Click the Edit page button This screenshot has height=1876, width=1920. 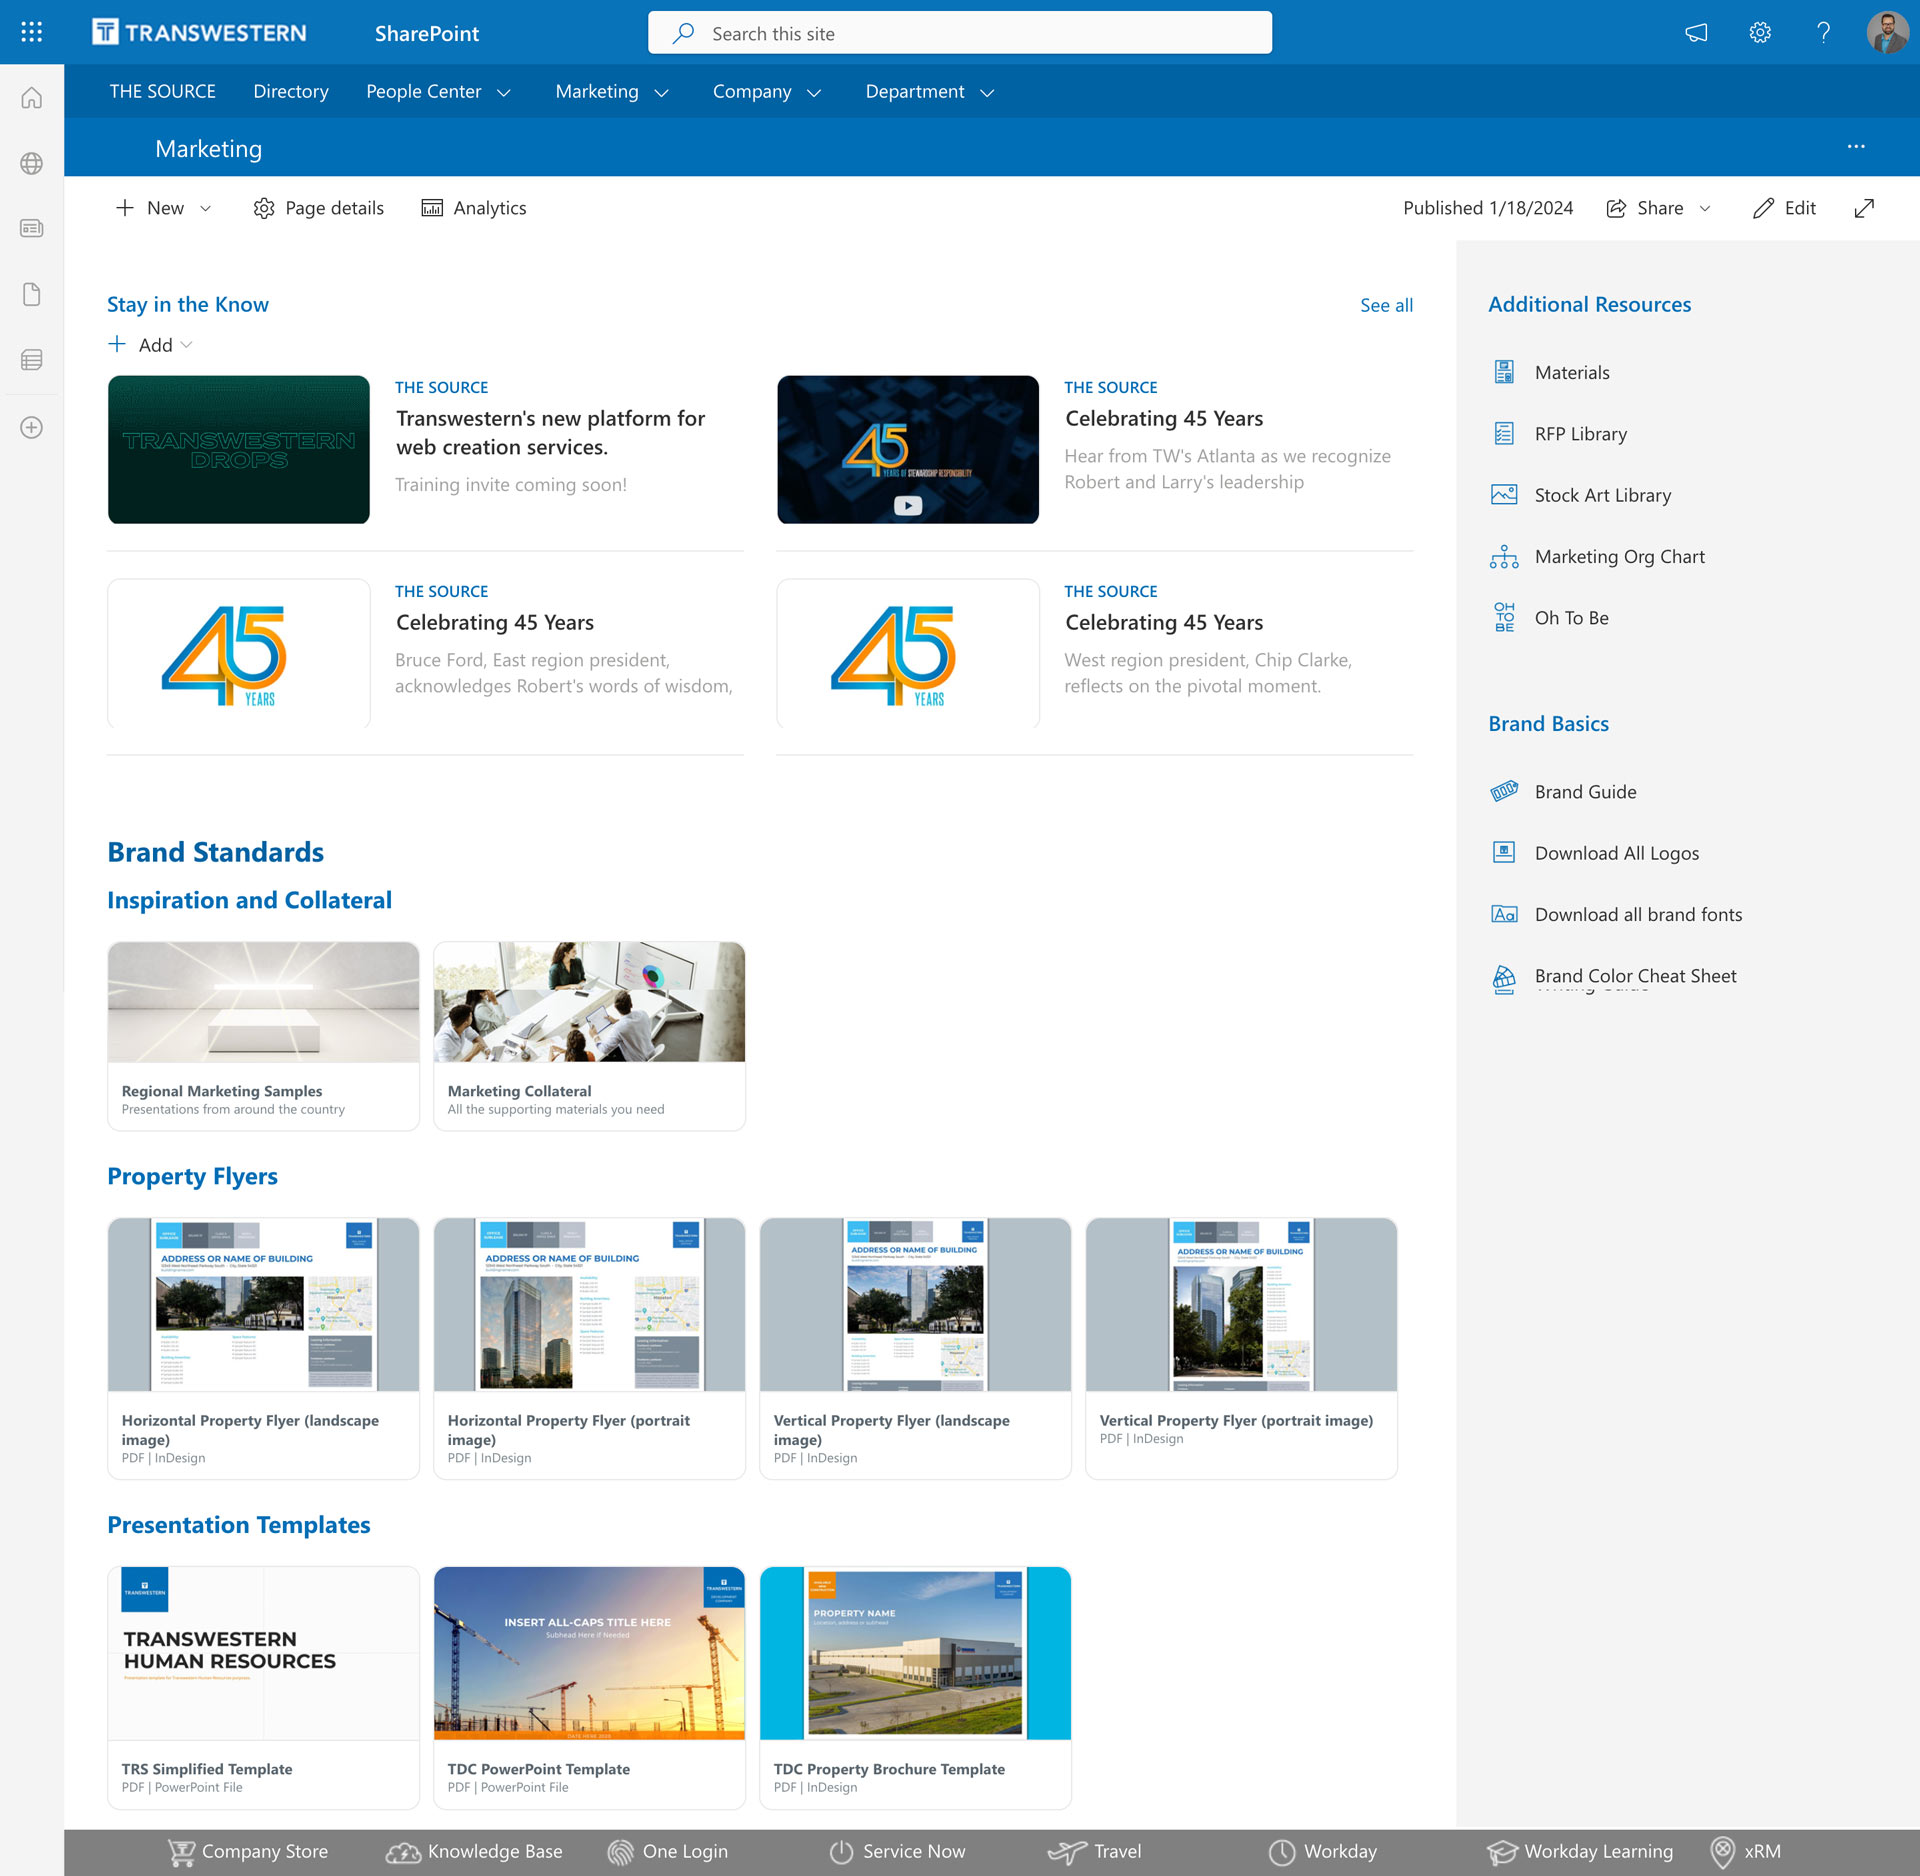click(x=1785, y=208)
